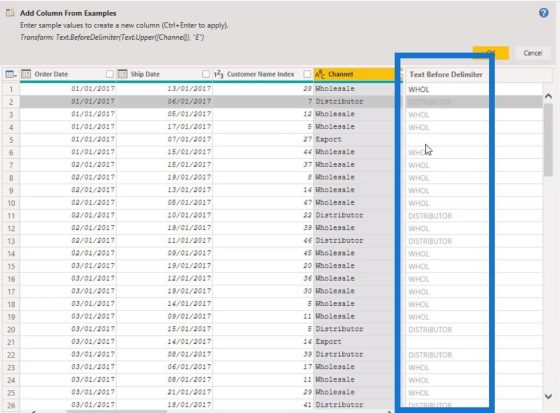Select row number 2 header

[11, 102]
